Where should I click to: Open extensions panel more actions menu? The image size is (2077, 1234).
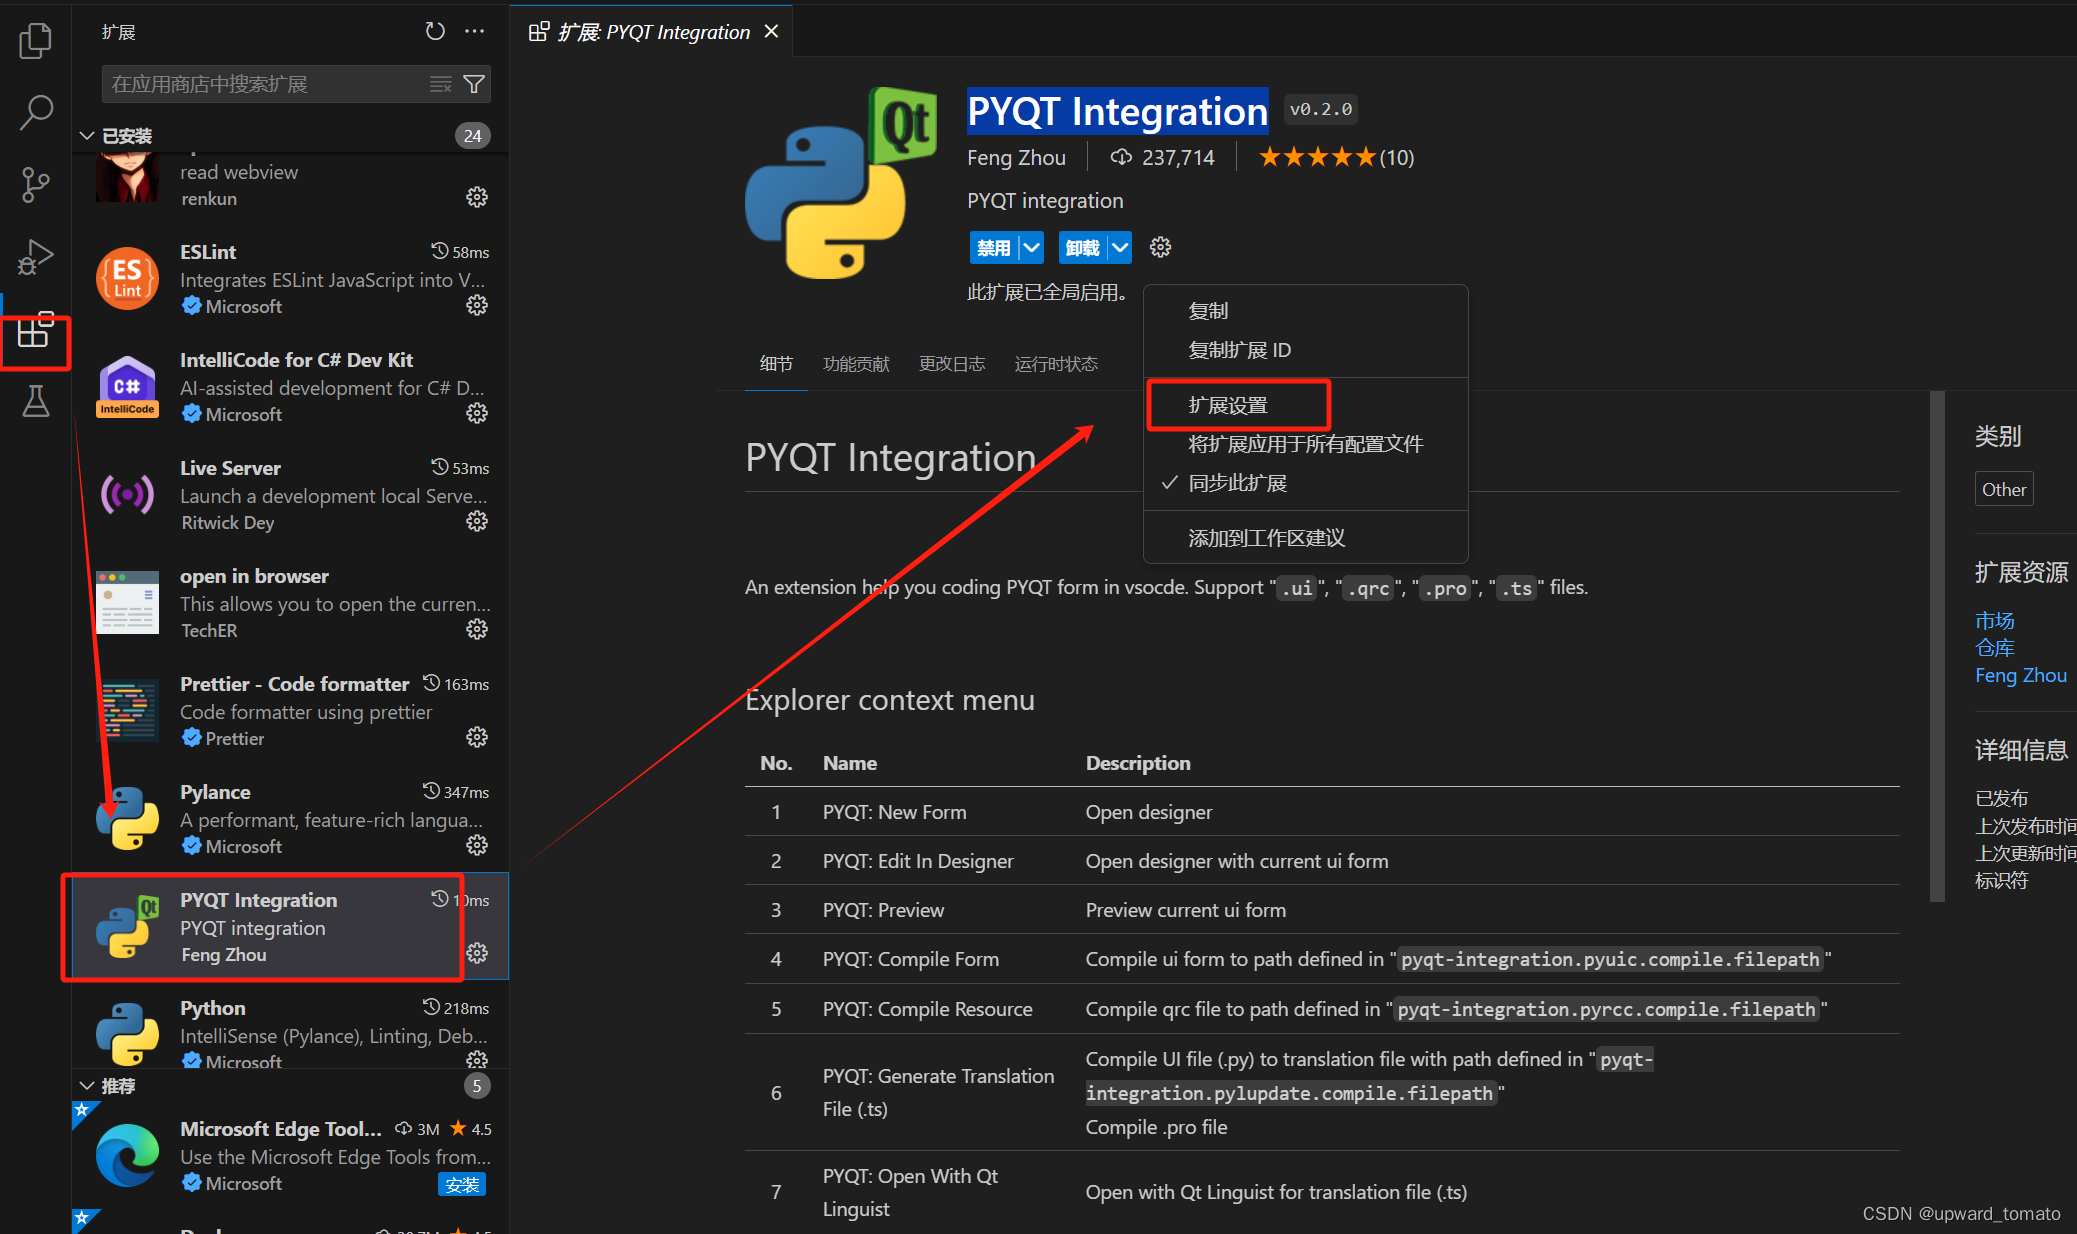point(475,31)
